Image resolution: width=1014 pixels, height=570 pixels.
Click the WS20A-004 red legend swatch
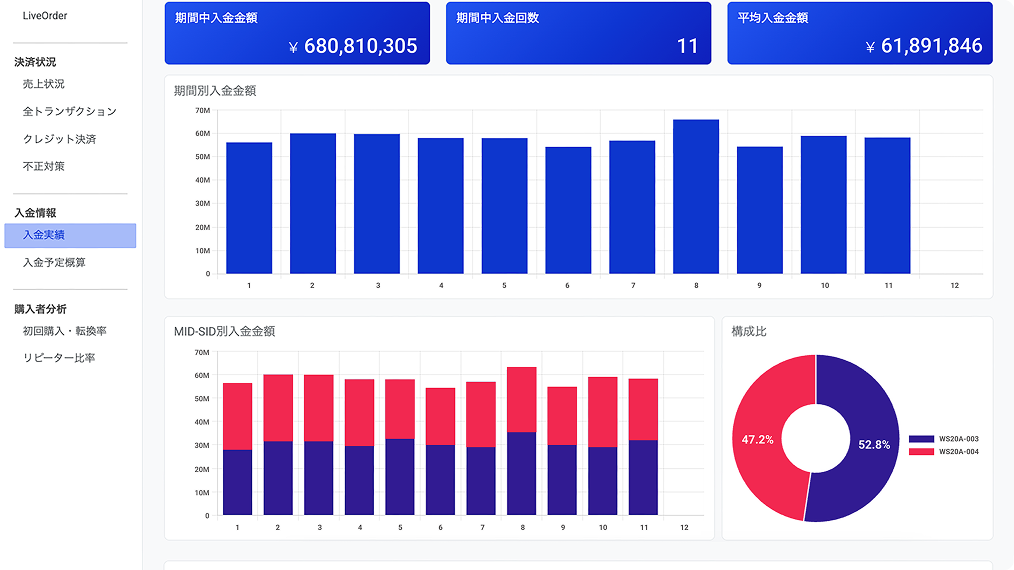click(x=920, y=452)
